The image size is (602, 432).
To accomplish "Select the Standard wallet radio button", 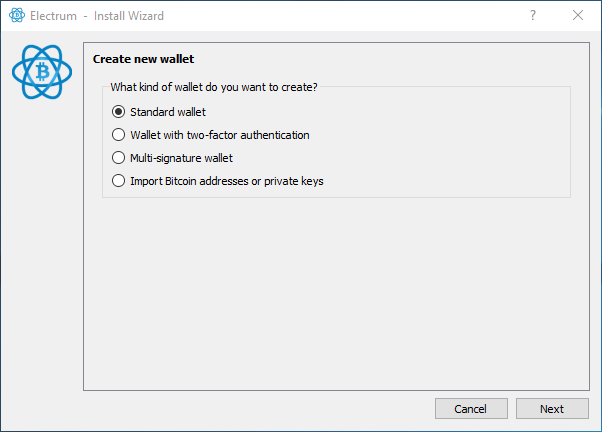I will coord(118,112).
